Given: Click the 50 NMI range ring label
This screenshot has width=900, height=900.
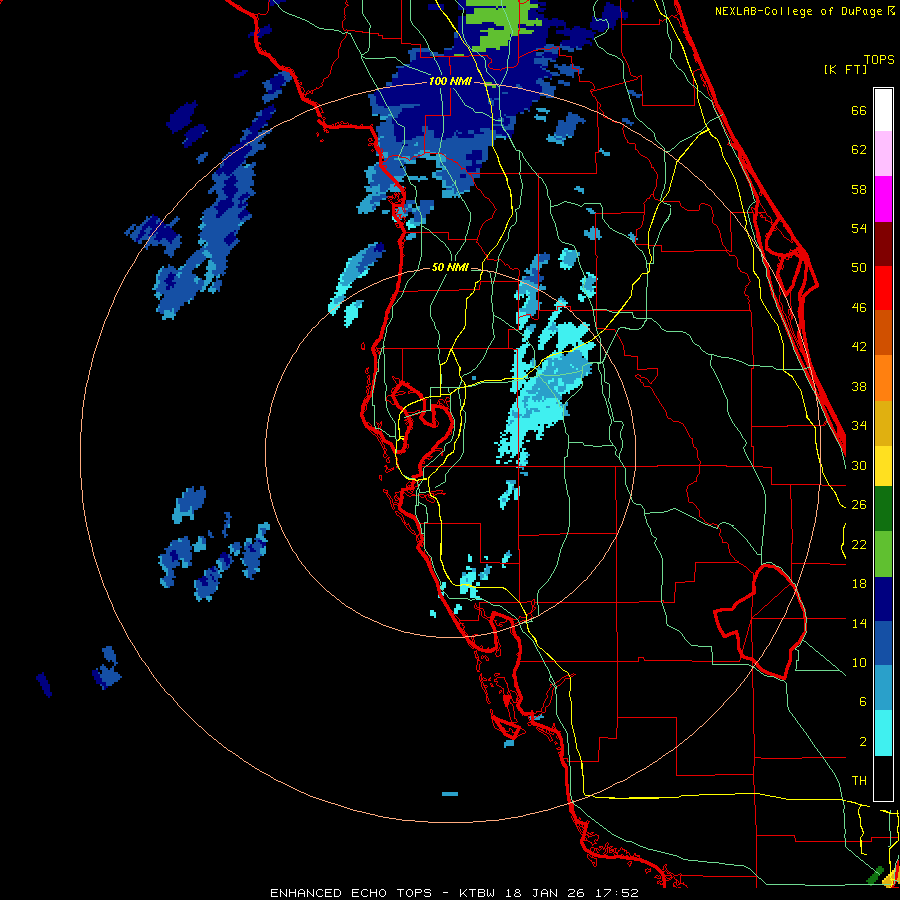Looking at the screenshot, I should [450, 267].
